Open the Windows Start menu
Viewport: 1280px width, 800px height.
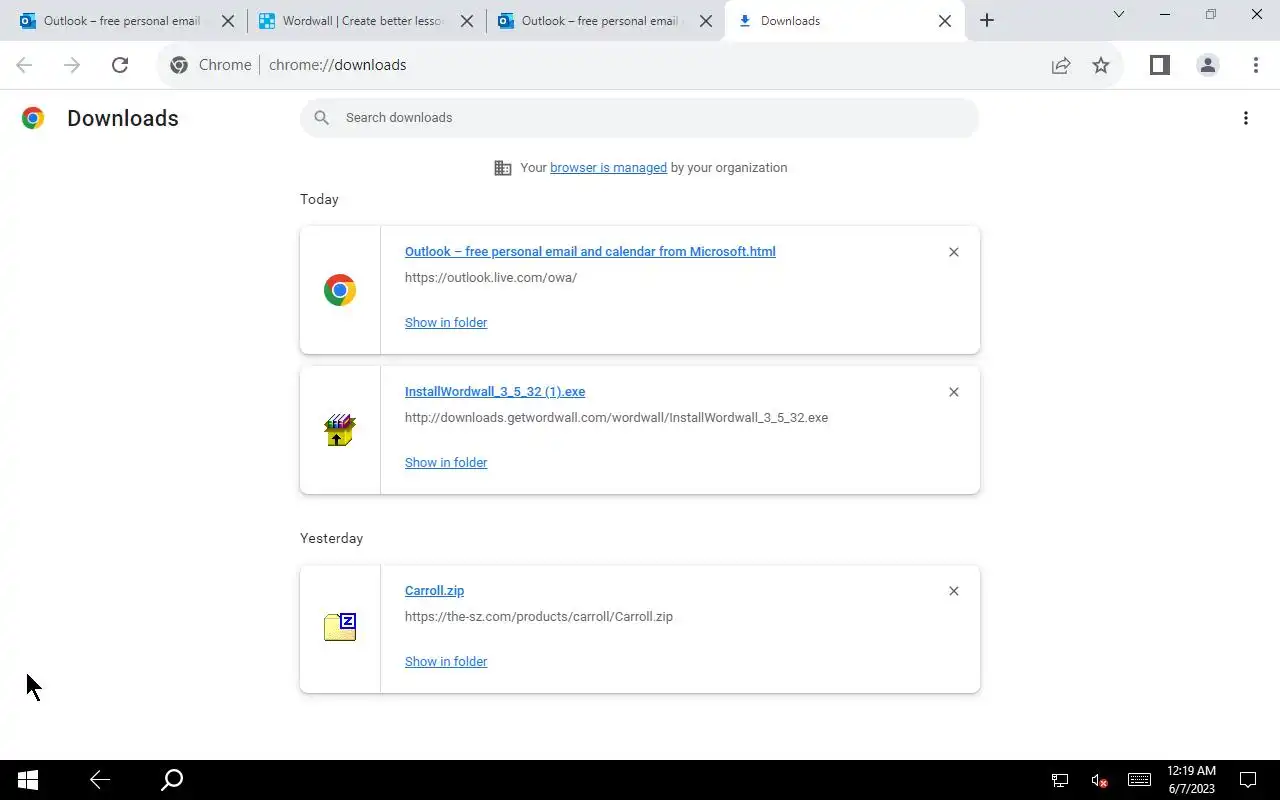[x=28, y=780]
